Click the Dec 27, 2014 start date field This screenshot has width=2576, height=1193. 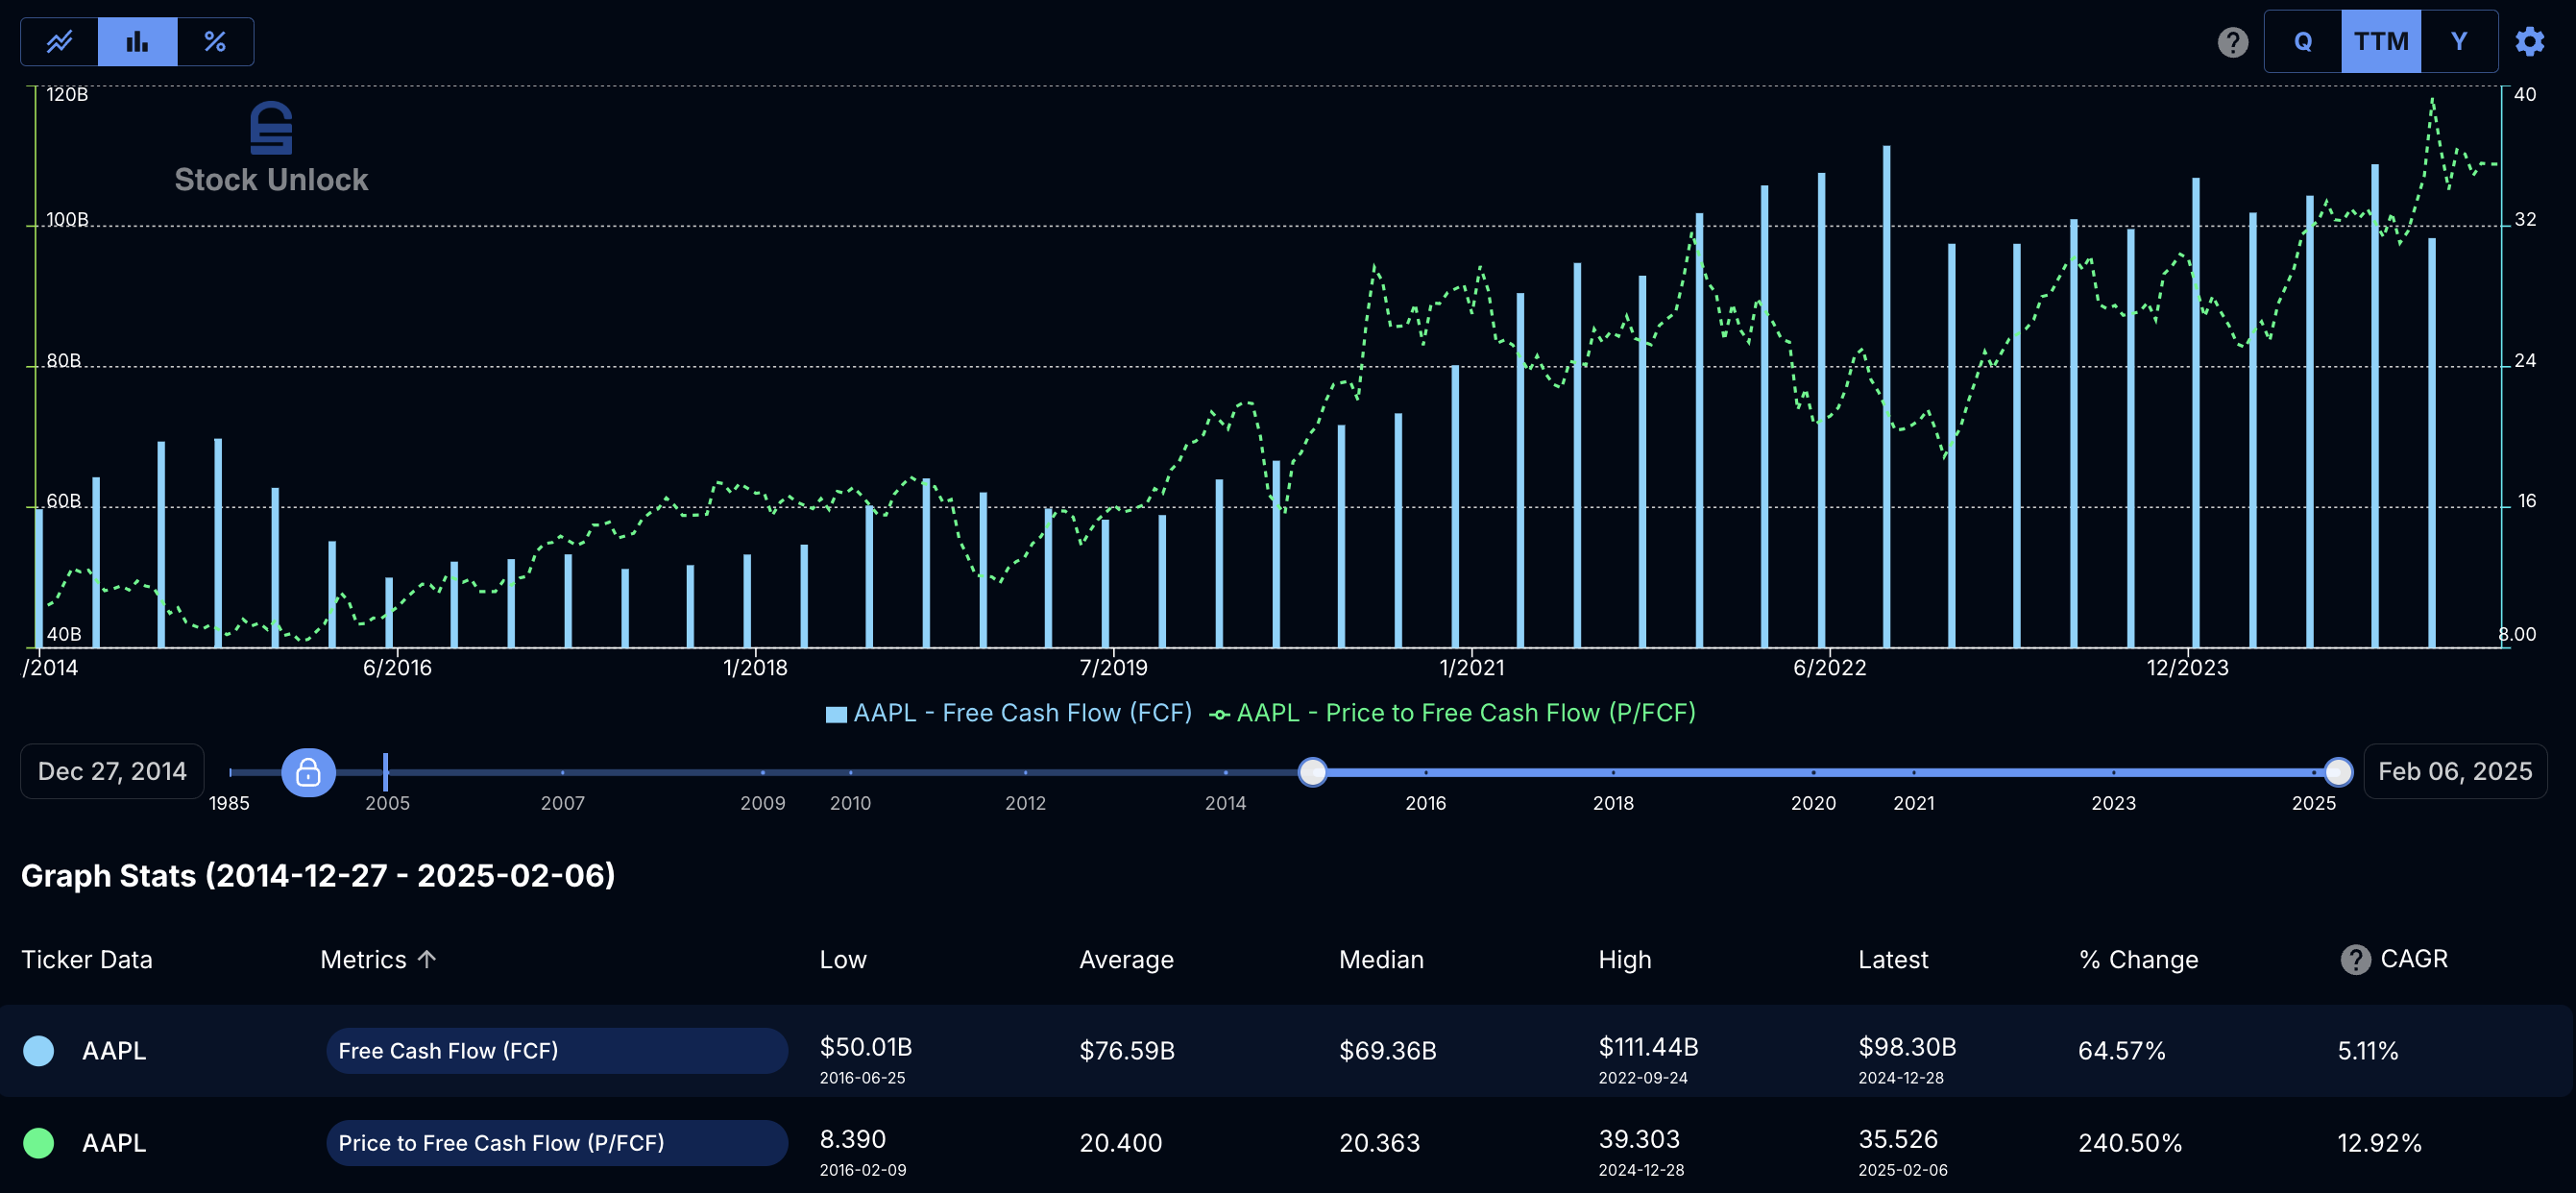[x=112, y=771]
